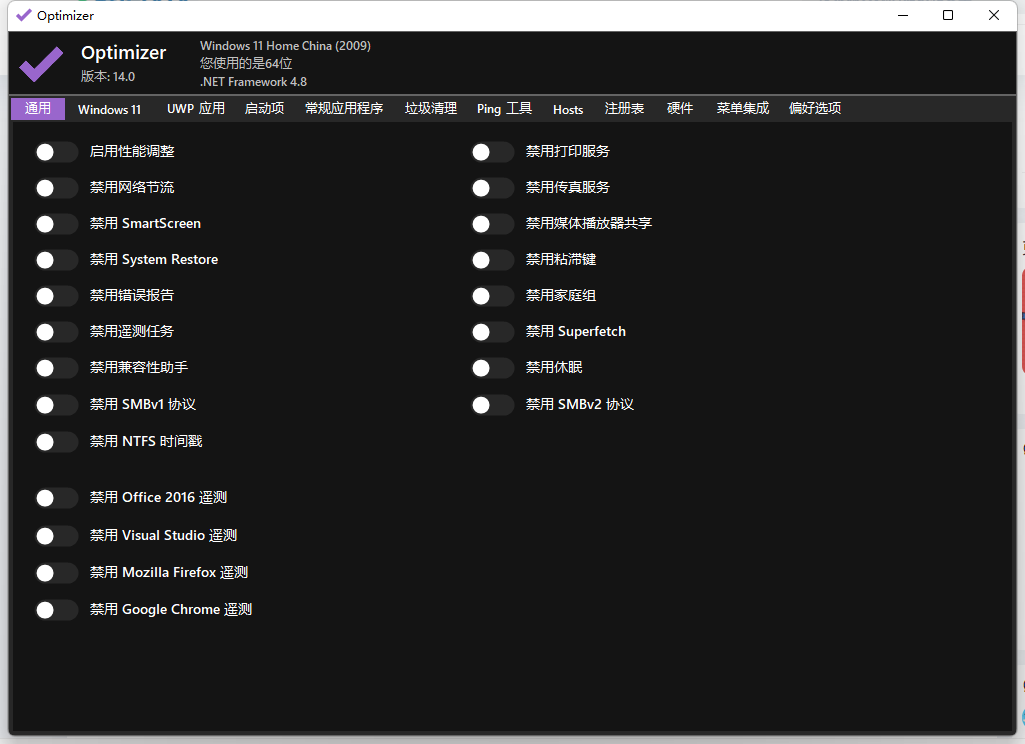Turn on 禁用 System Restore
This screenshot has height=744, width=1025.
[56, 259]
